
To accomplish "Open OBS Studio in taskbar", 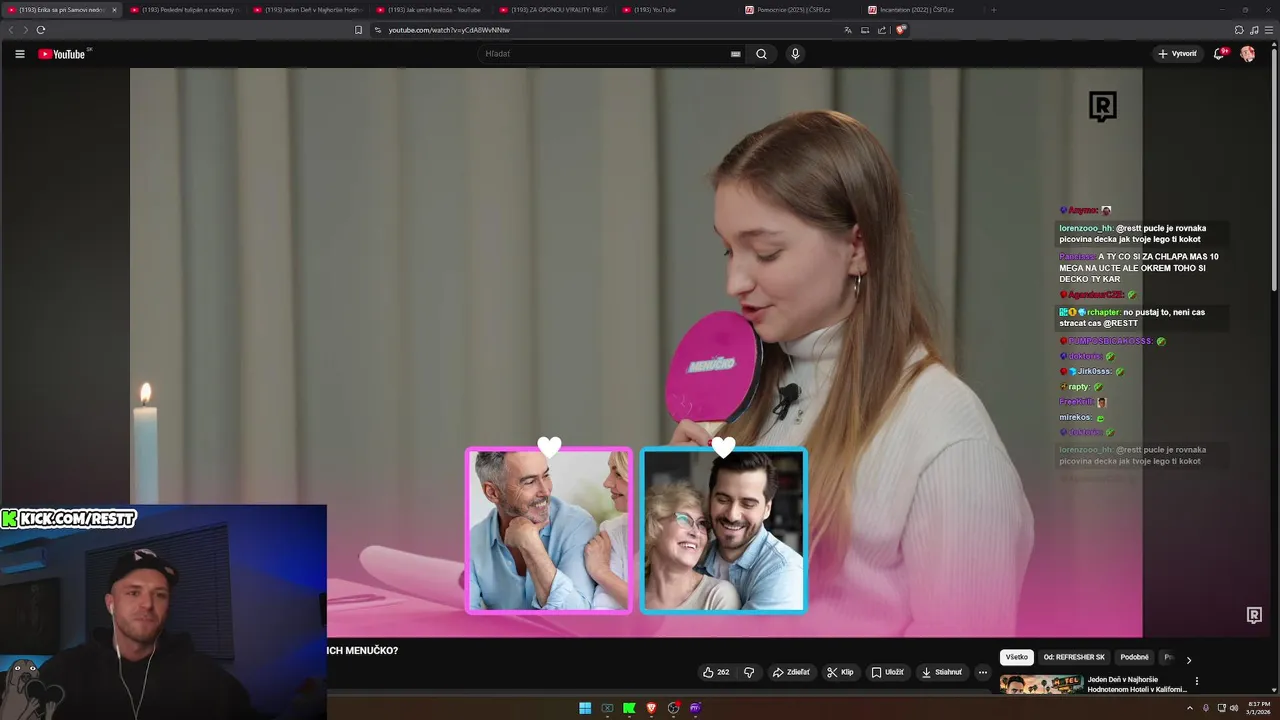I will 674,708.
